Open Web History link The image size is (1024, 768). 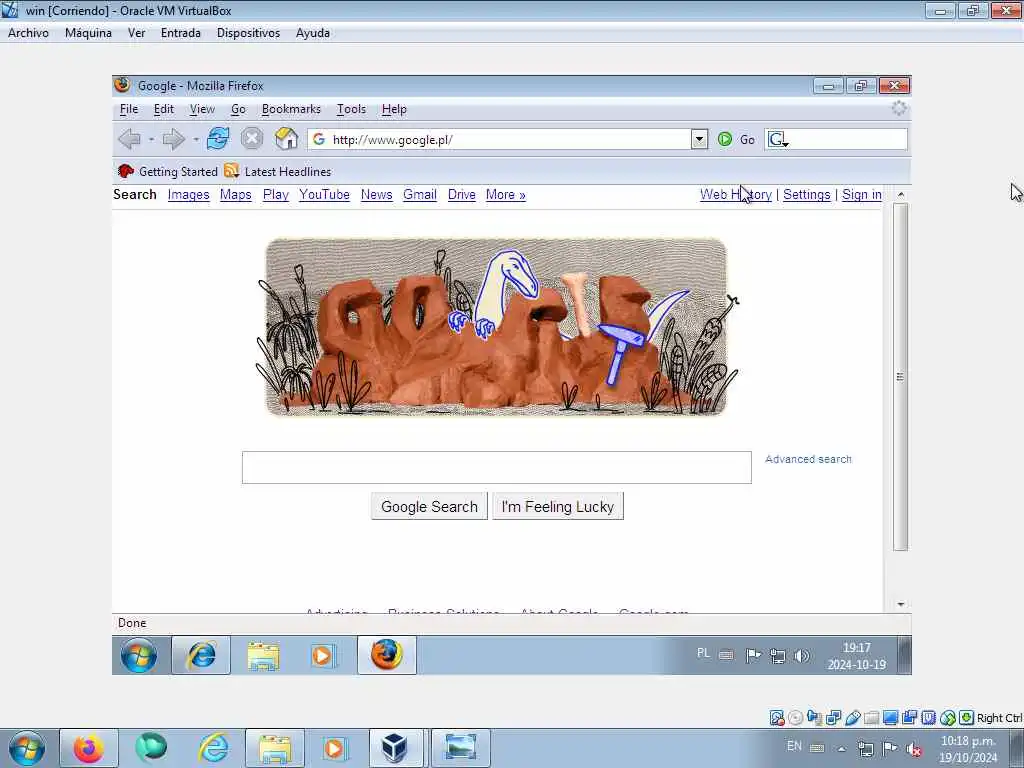click(735, 195)
